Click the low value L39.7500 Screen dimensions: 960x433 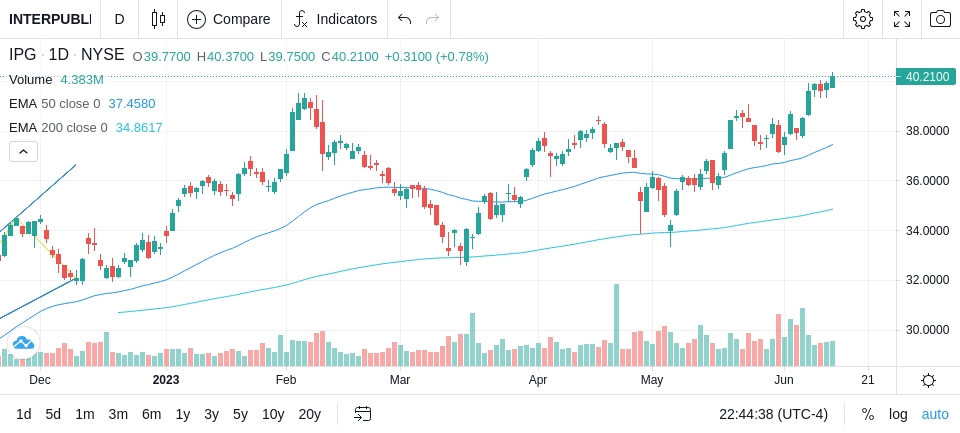287,57
